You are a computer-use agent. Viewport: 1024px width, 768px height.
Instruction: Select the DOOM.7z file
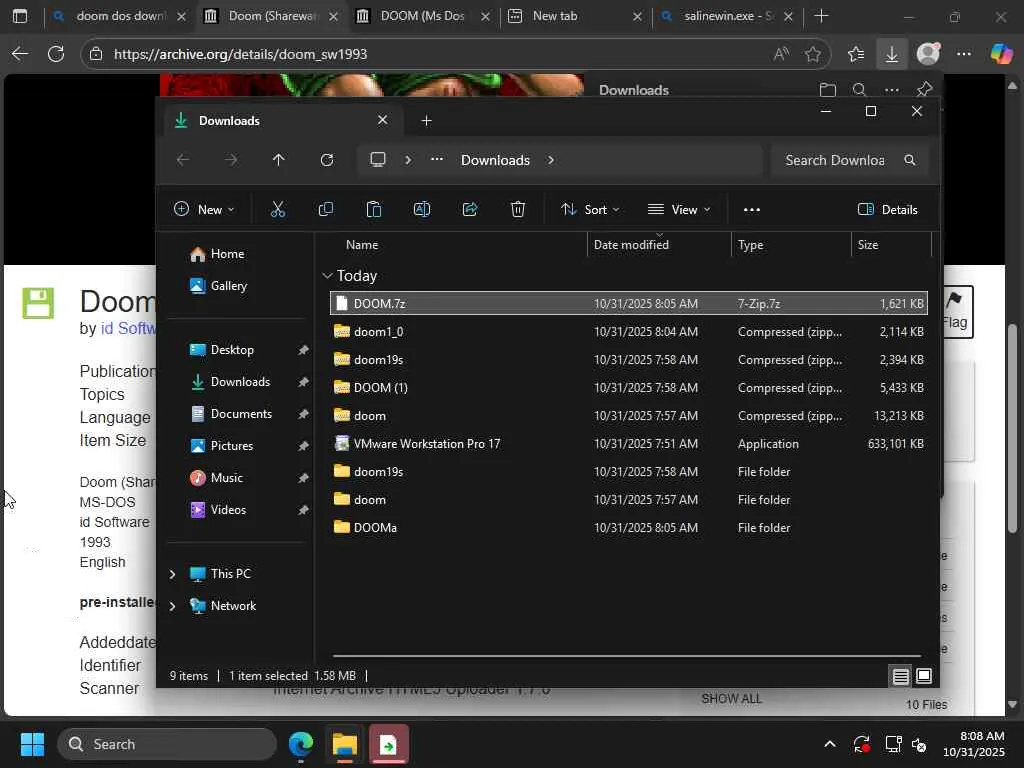click(629, 304)
